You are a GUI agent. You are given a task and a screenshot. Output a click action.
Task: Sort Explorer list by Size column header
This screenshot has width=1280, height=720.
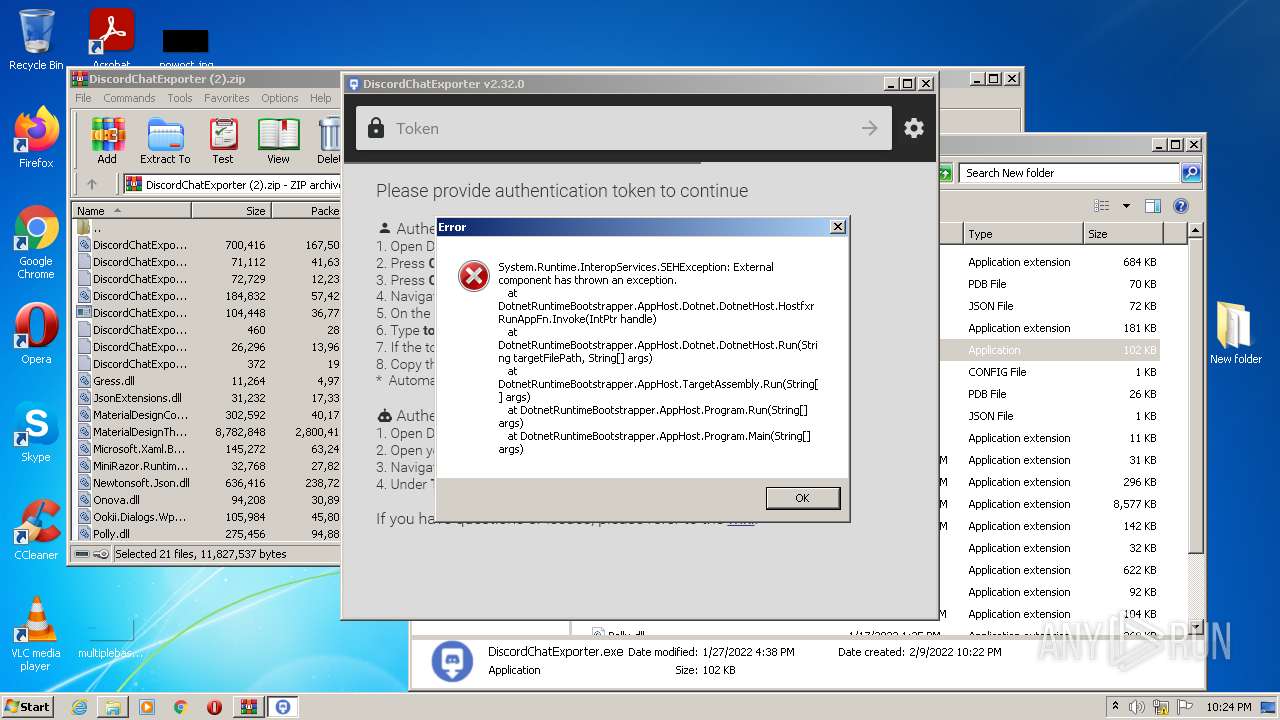1123,234
